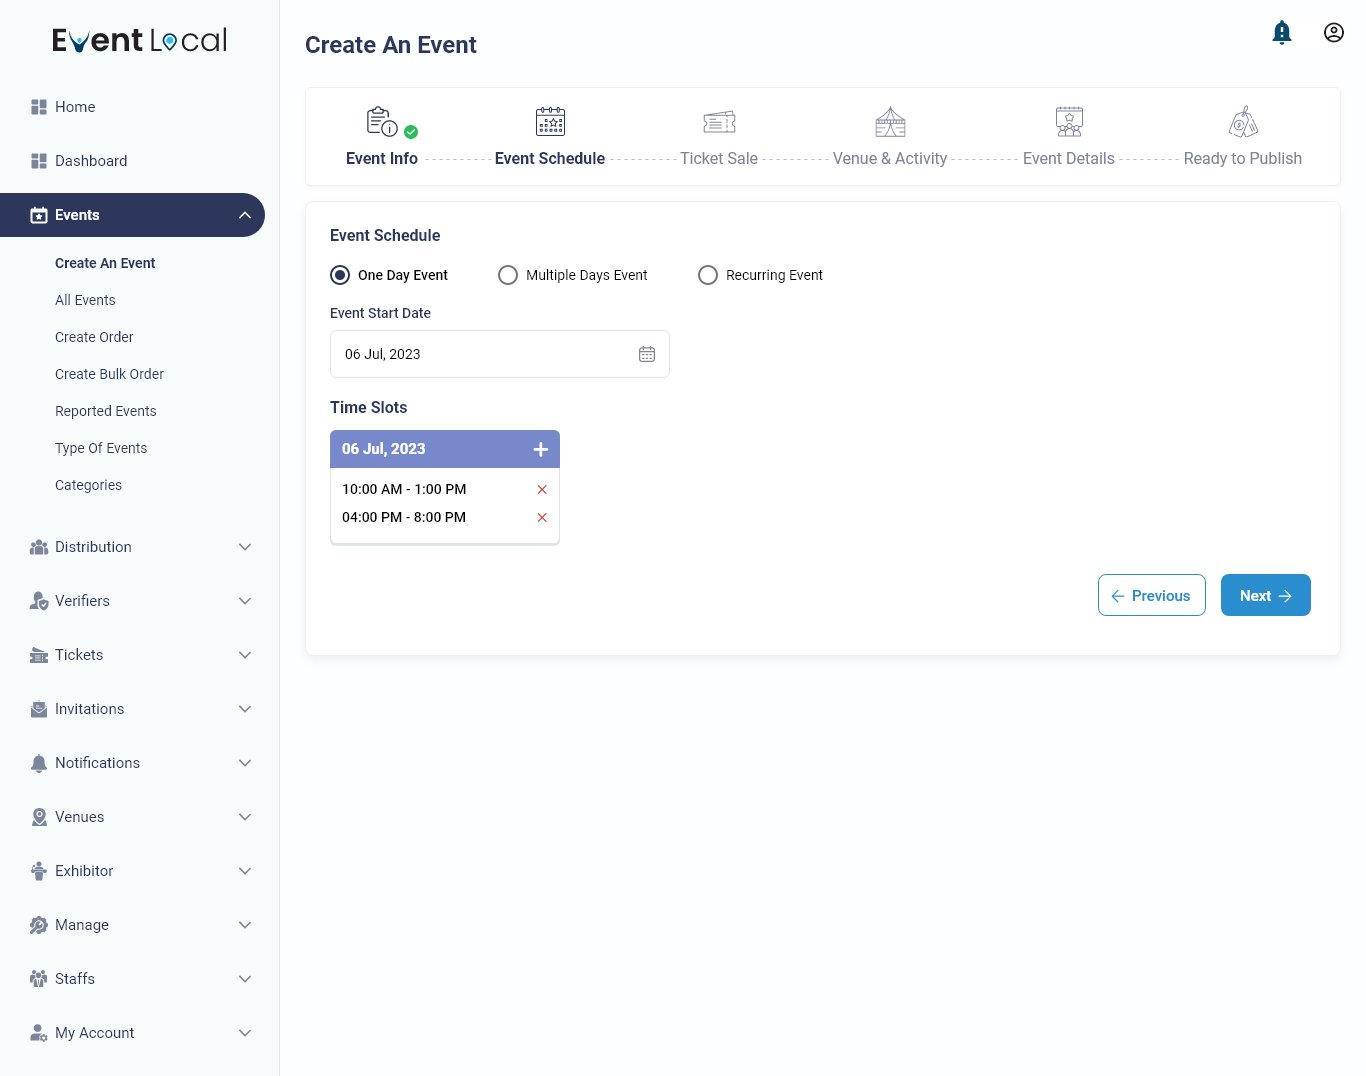Open the Ticket Sale step icon
Viewport: 1366px width, 1076px height.
pos(719,121)
